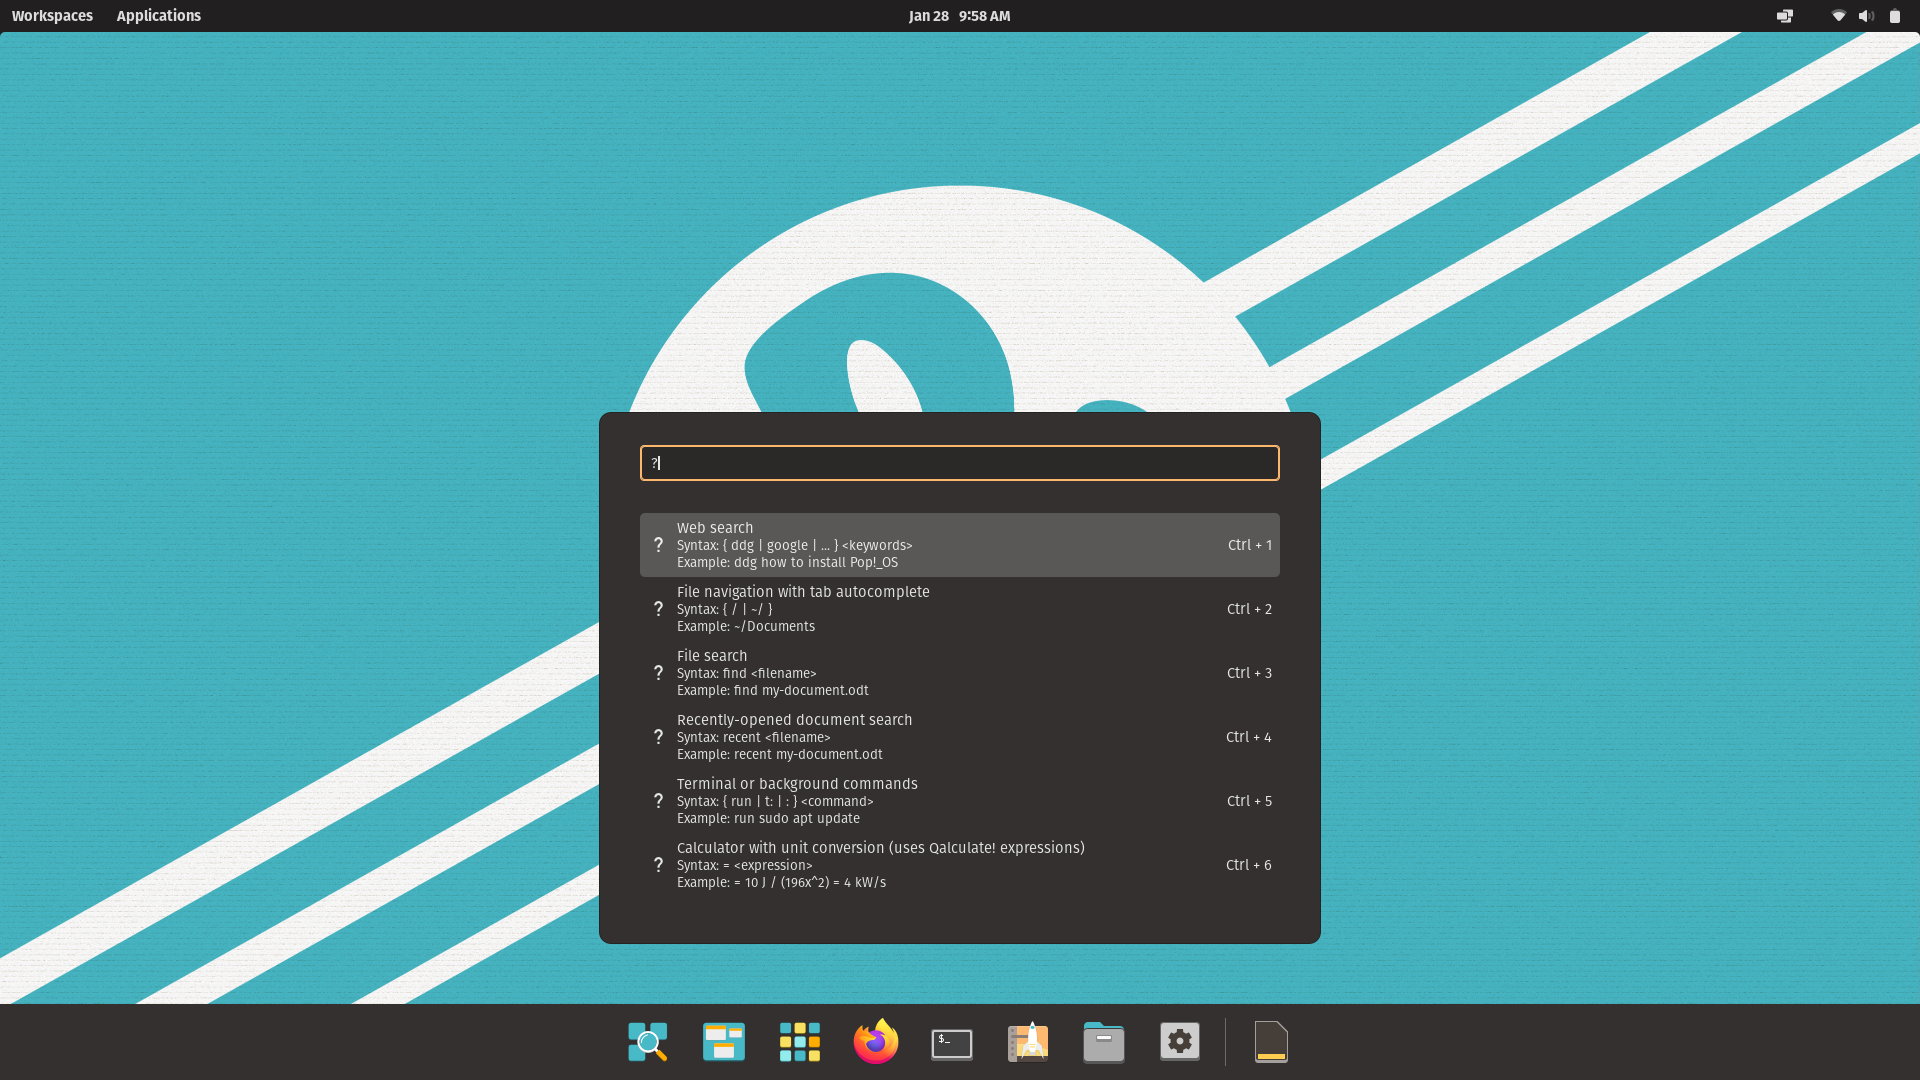Click question mark icon beside Web search

click(x=658, y=545)
